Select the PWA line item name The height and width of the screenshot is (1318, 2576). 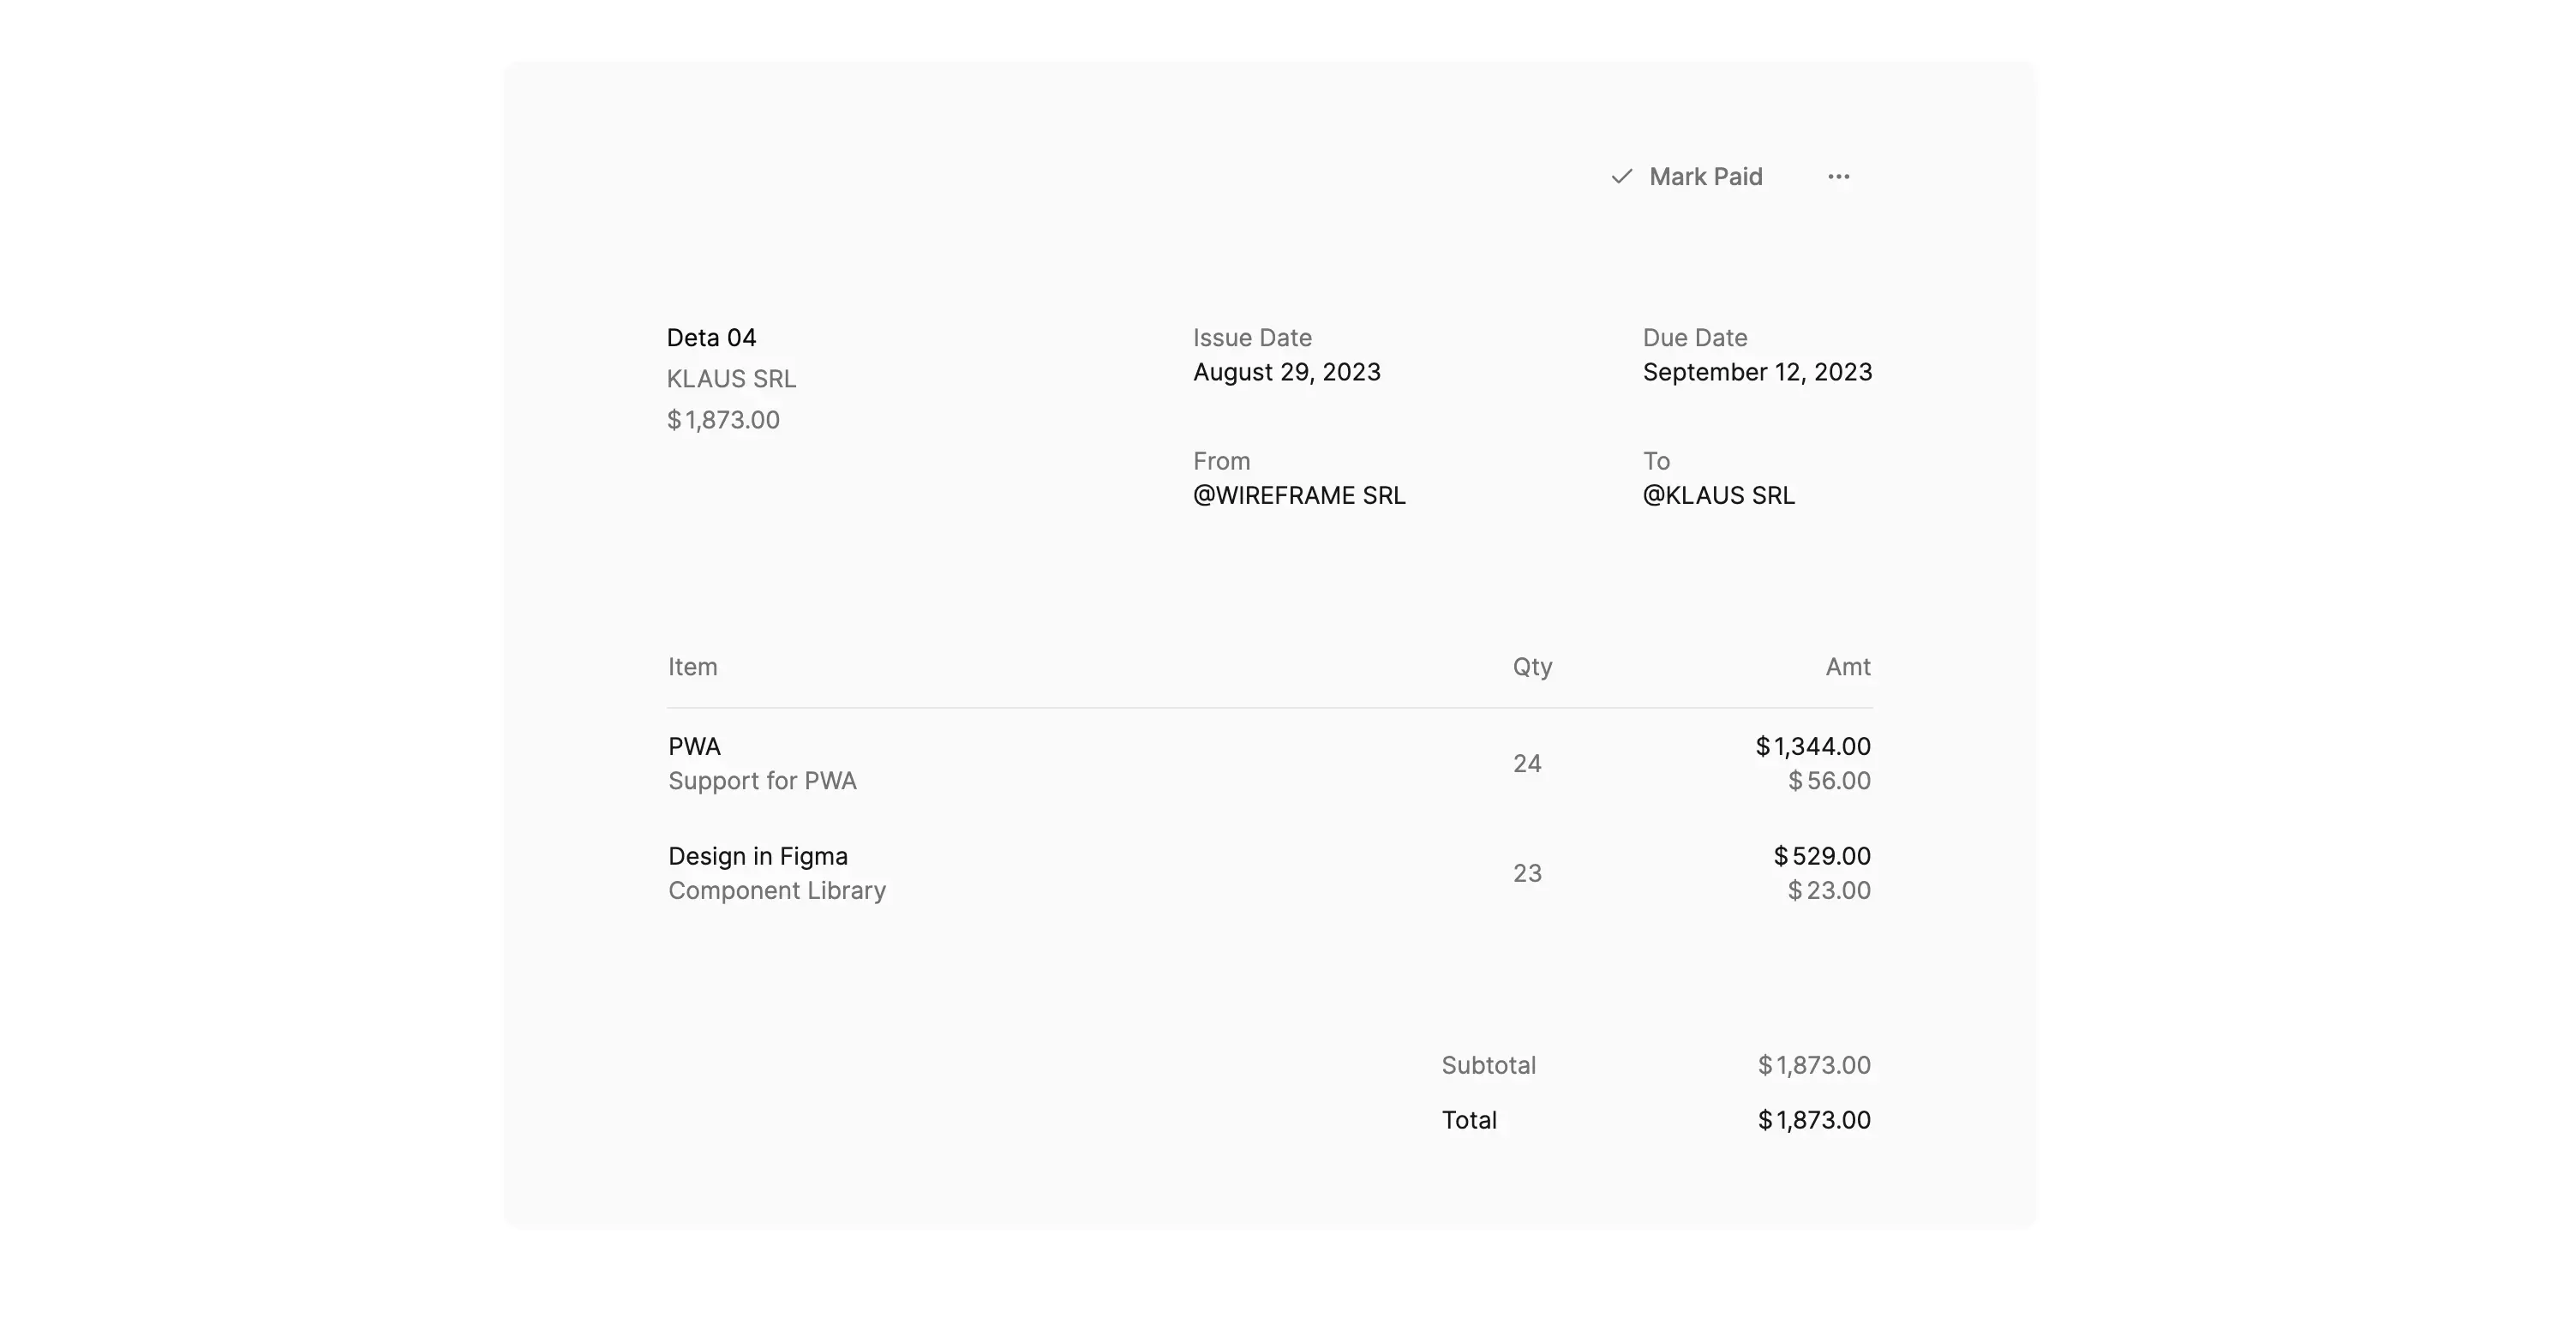pyautogui.click(x=694, y=747)
